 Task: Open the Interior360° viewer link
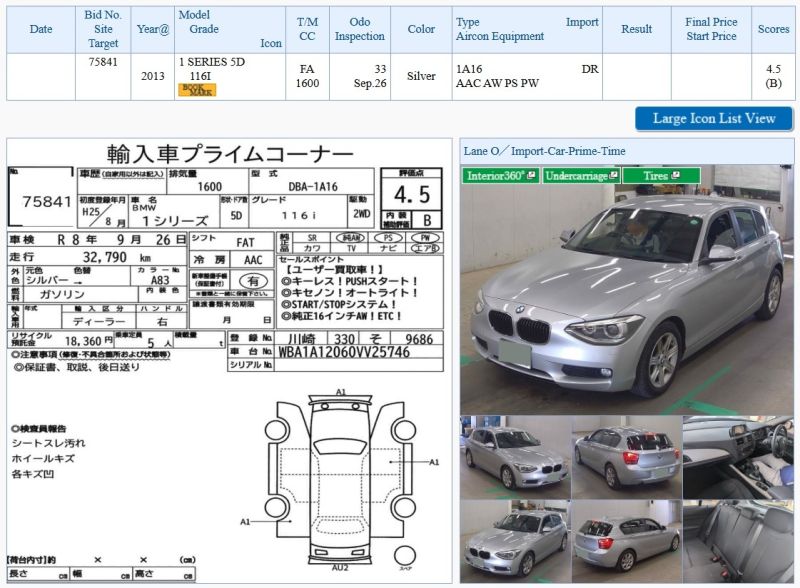500,176
